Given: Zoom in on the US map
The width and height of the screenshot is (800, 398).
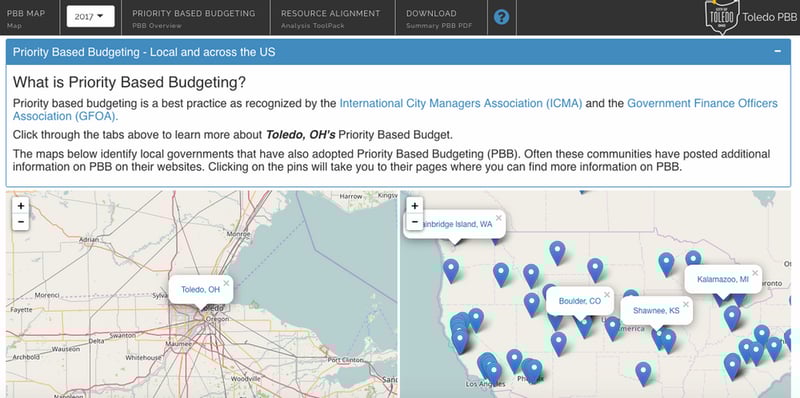Looking at the screenshot, I should click(x=414, y=206).
